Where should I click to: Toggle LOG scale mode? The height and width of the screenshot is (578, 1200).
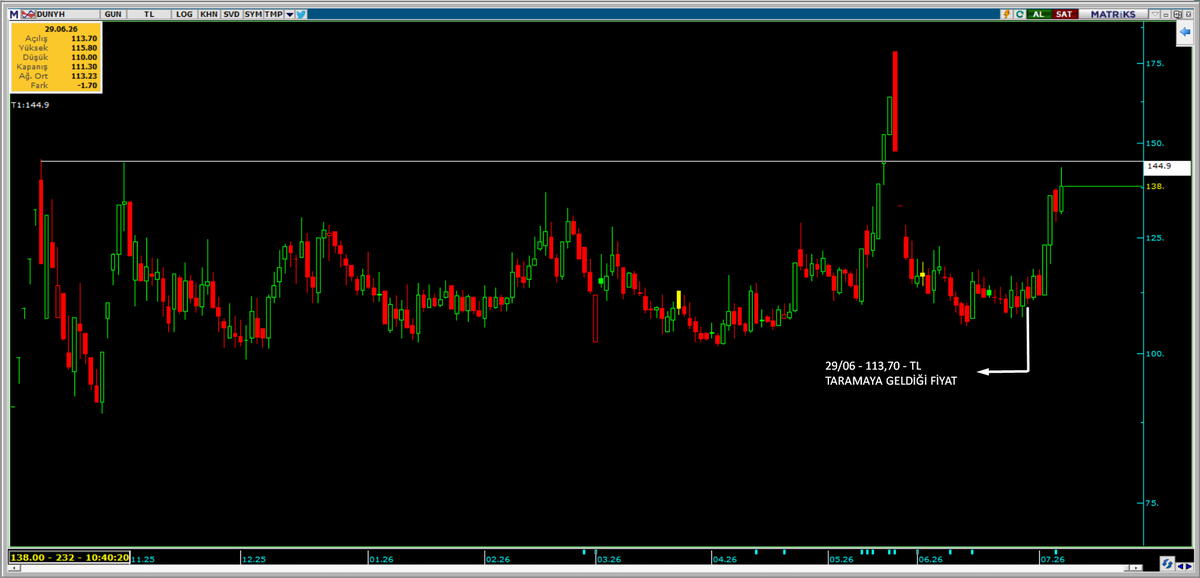pos(184,14)
